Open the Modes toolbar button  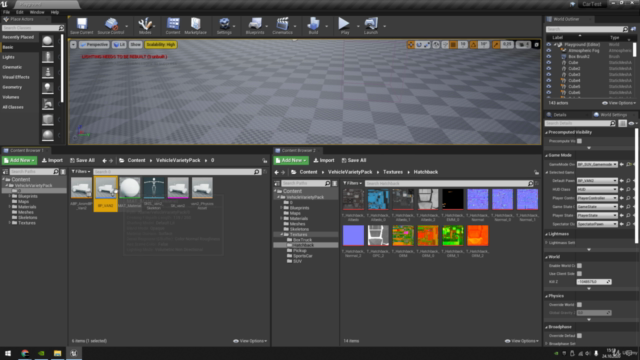pyautogui.click(x=145, y=26)
